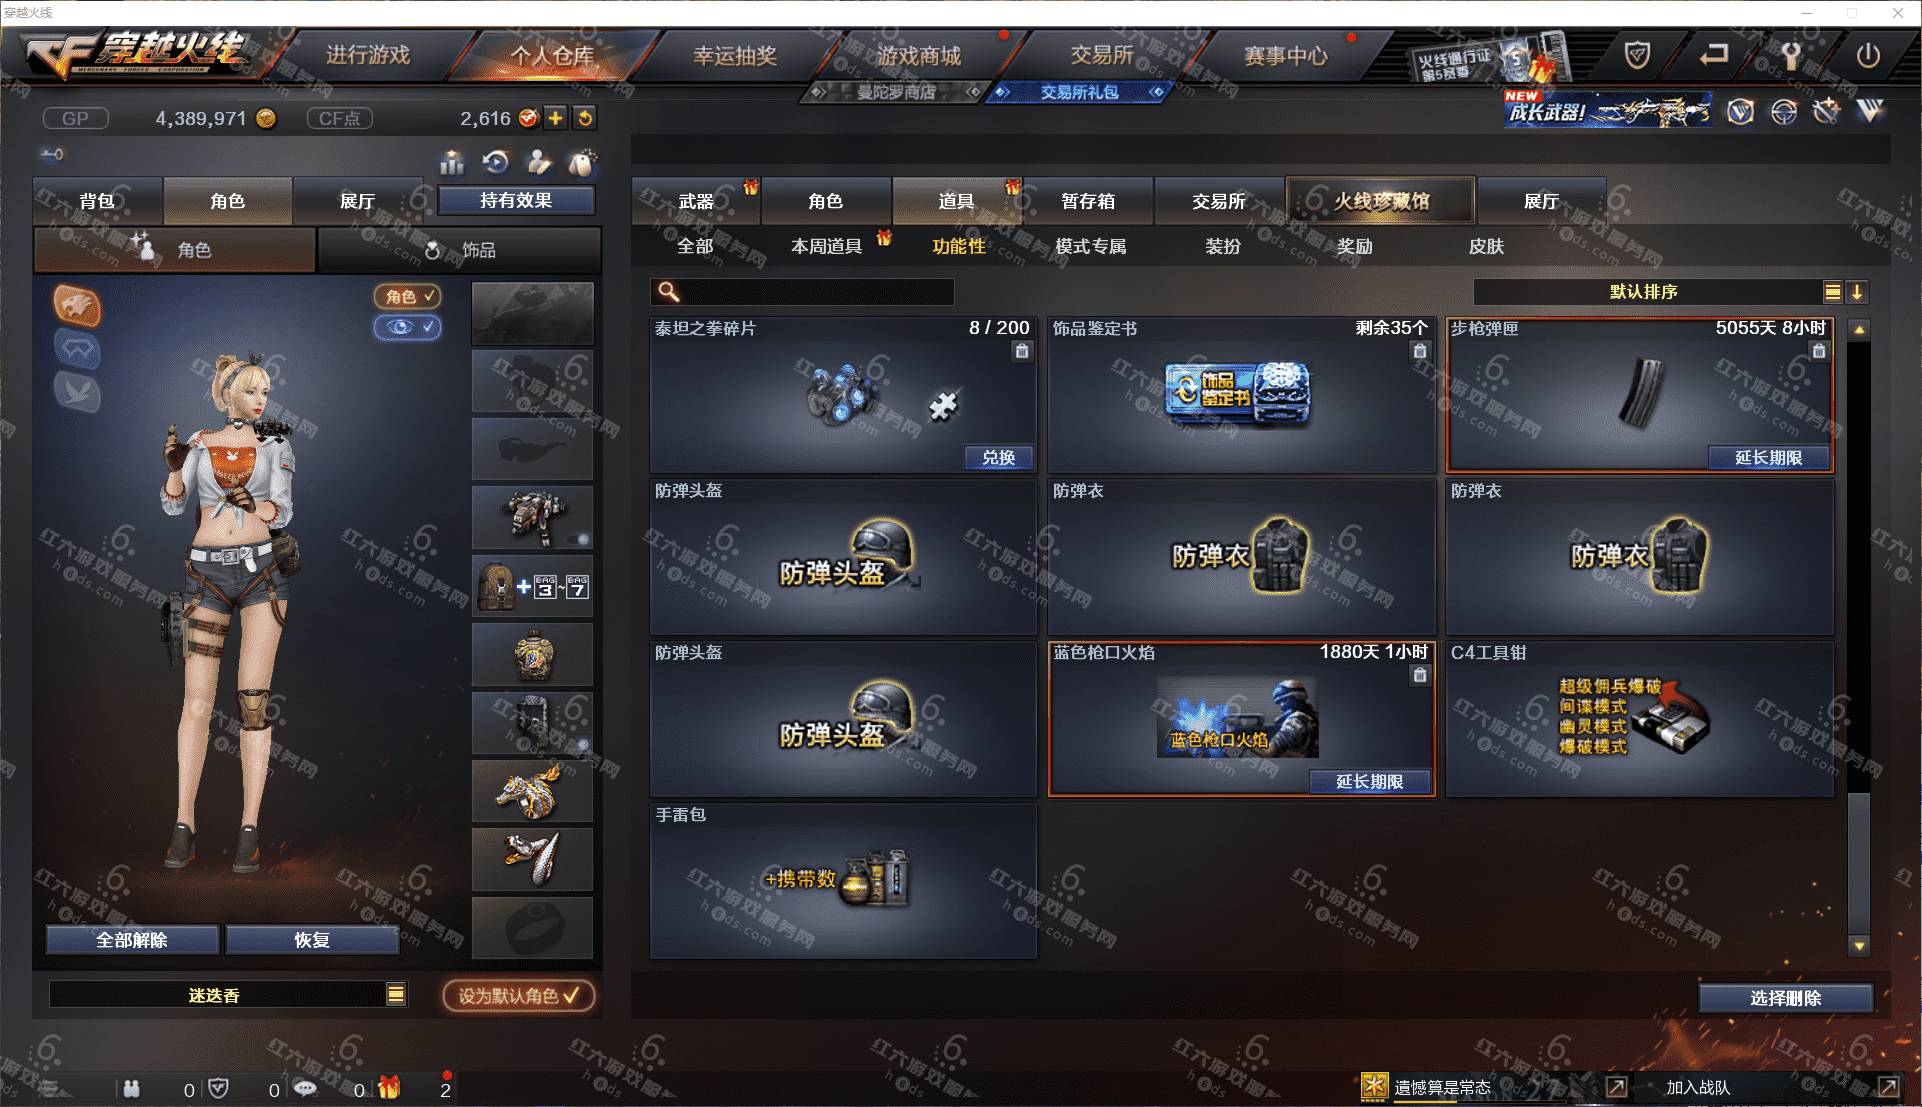Expand the 迷迭香 character dropdown

click(x=396, y=994)
